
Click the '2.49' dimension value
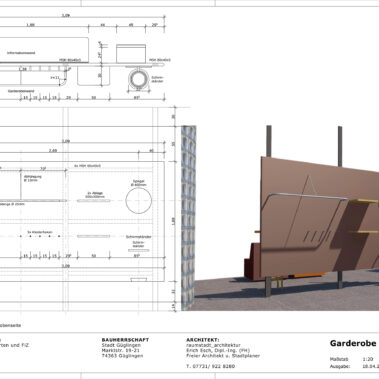[53, 151]
